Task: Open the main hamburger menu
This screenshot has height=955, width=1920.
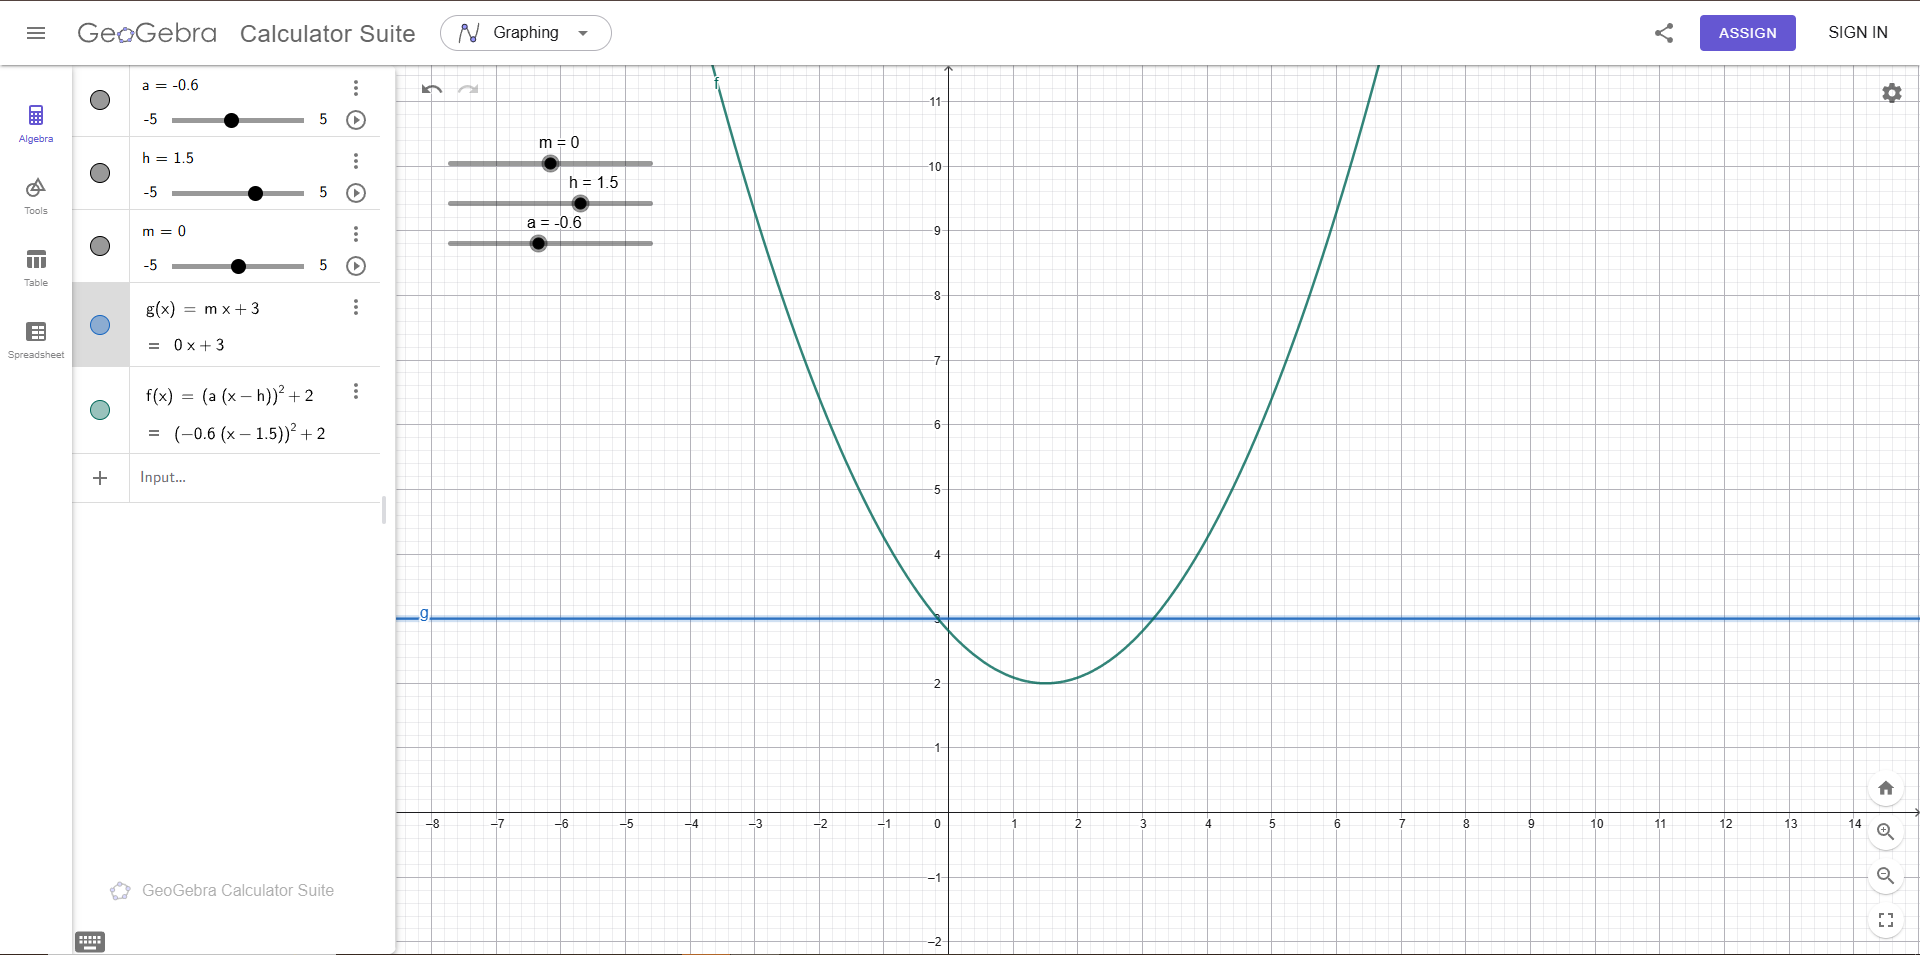Action: pos(36,33)
